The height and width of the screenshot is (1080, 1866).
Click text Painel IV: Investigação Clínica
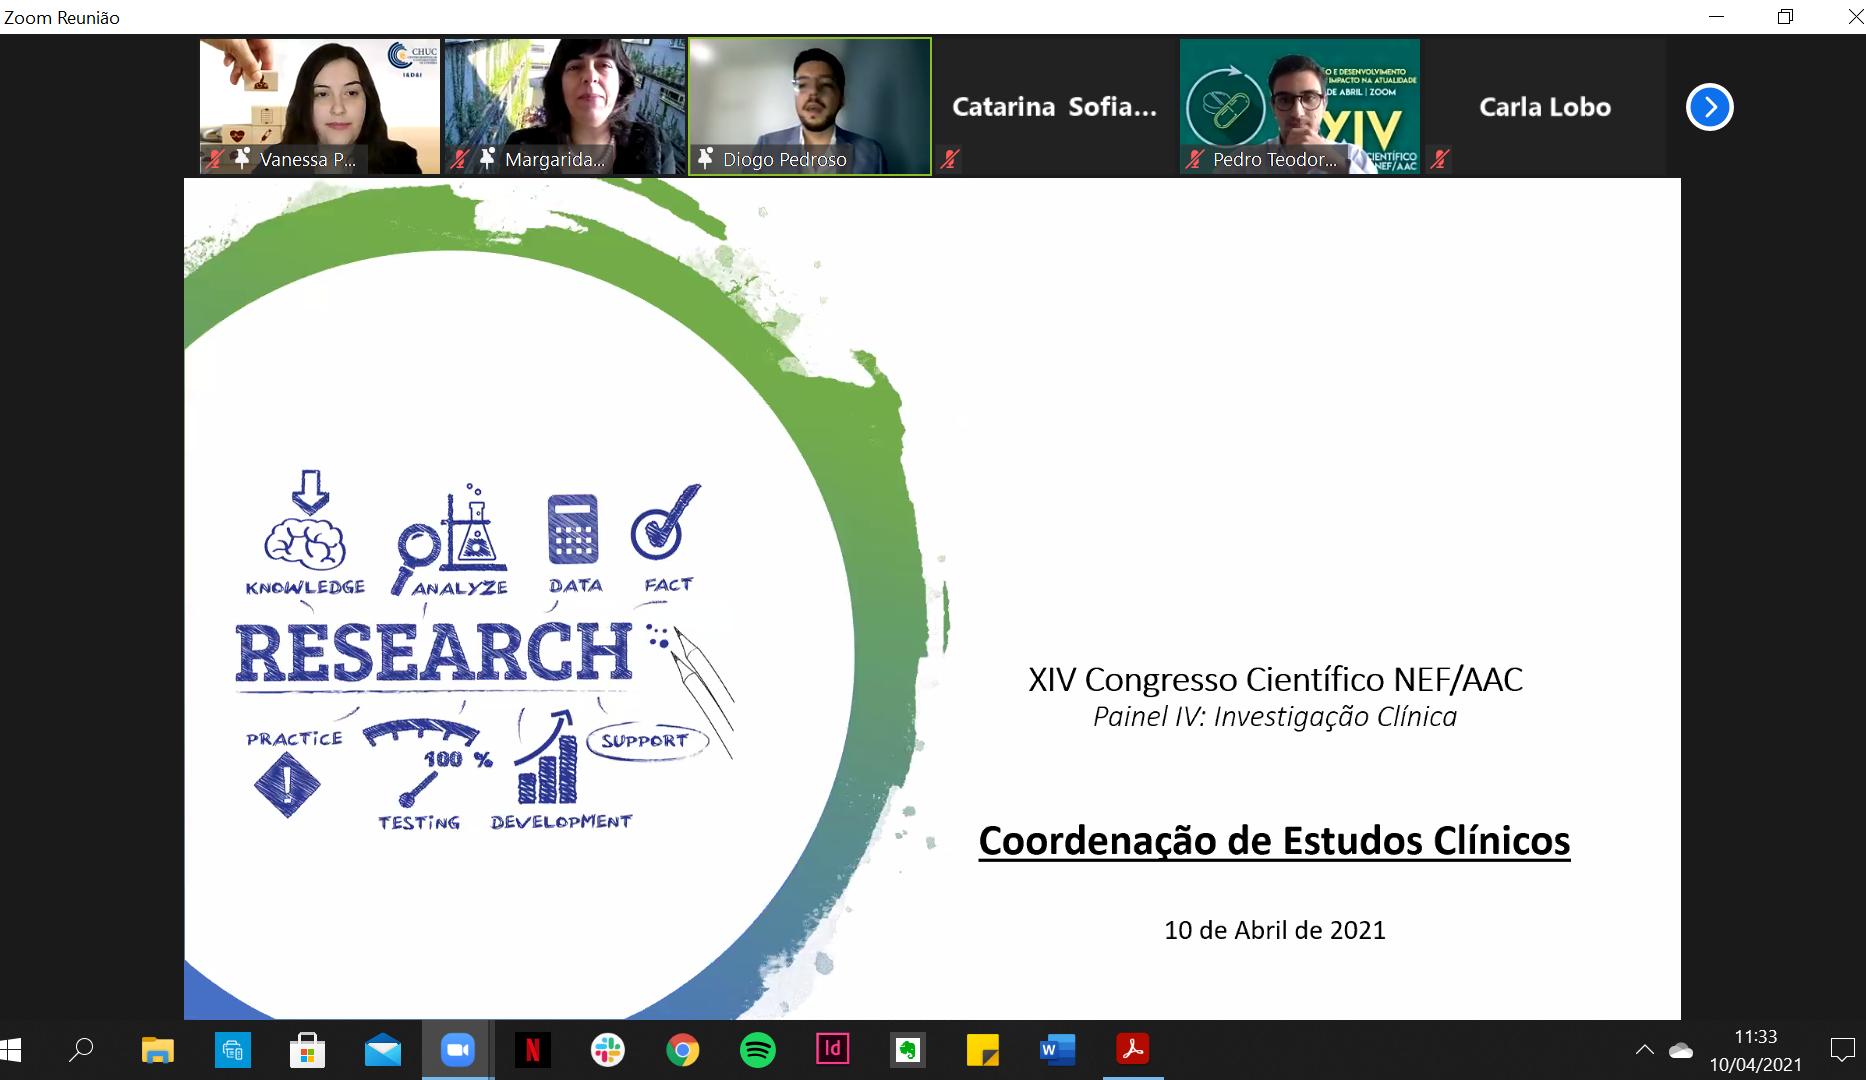(1275, 717)
